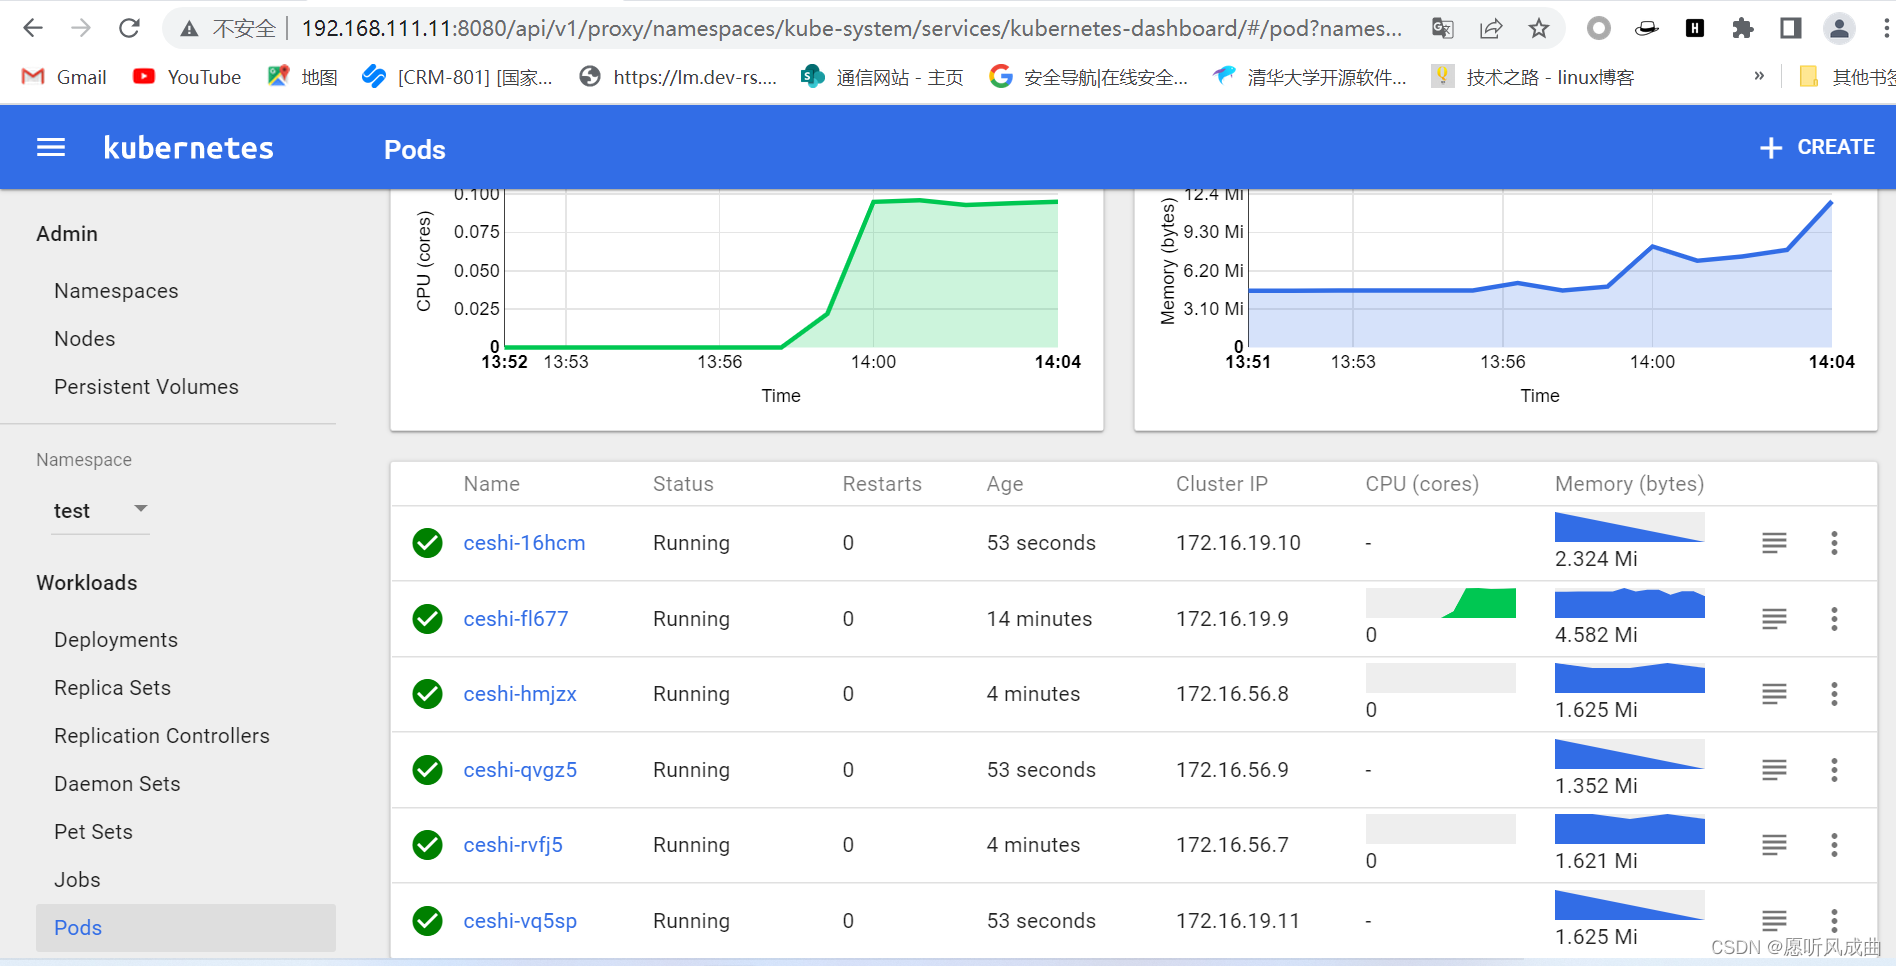Click CPU sparkline for ceshi-fl677
The image size is (1896, 966).
(1441, 603)
